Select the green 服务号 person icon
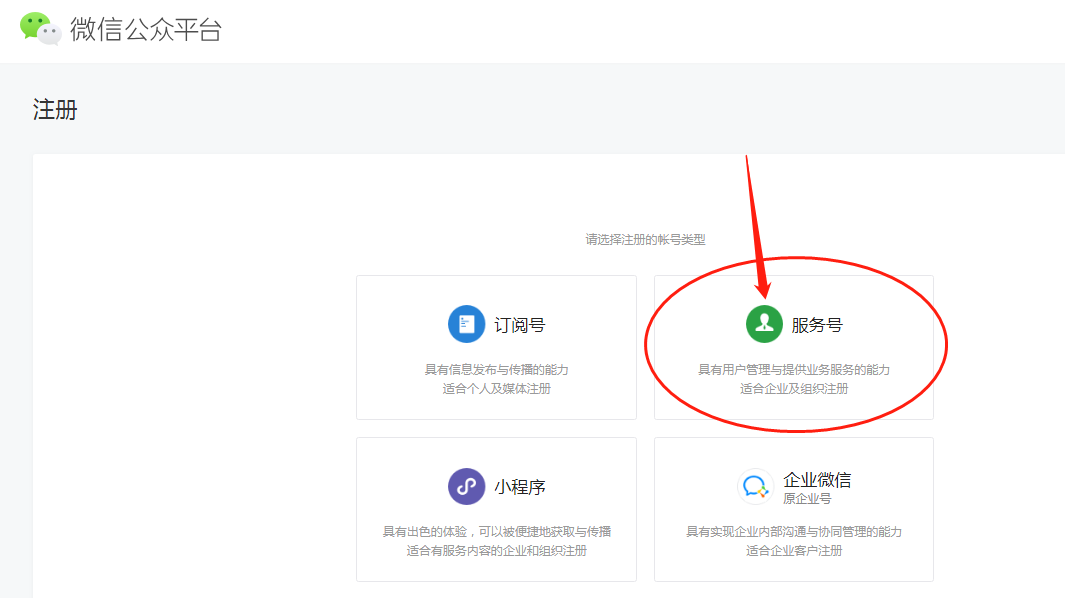This screenshot has width=1065, height=598. tap(764, 324)
